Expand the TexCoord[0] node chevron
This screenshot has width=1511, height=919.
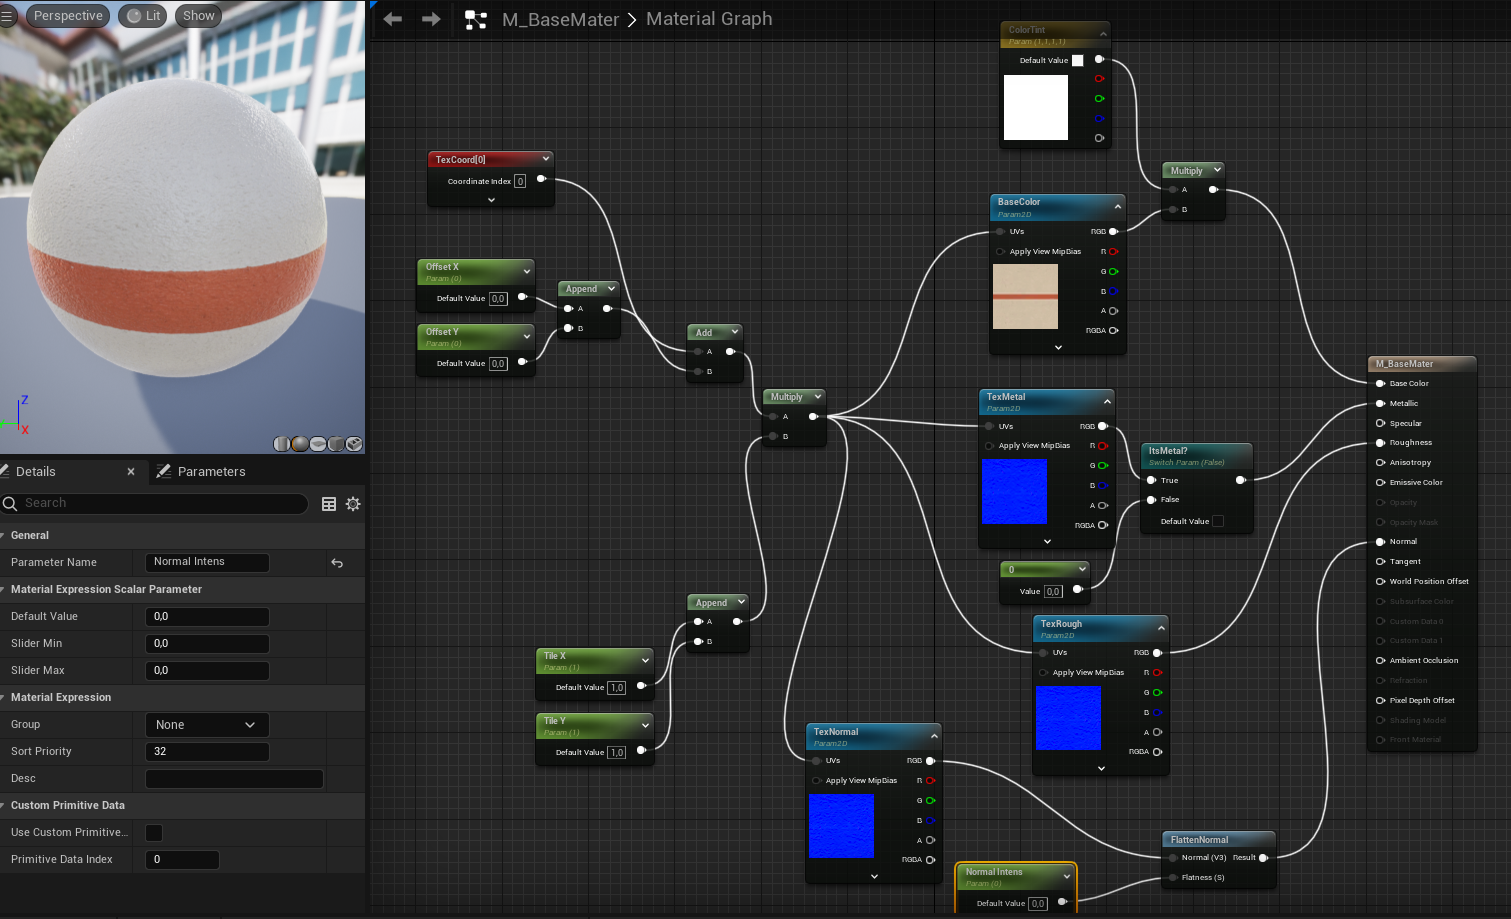pyautogui.click(x=491, y=200)
